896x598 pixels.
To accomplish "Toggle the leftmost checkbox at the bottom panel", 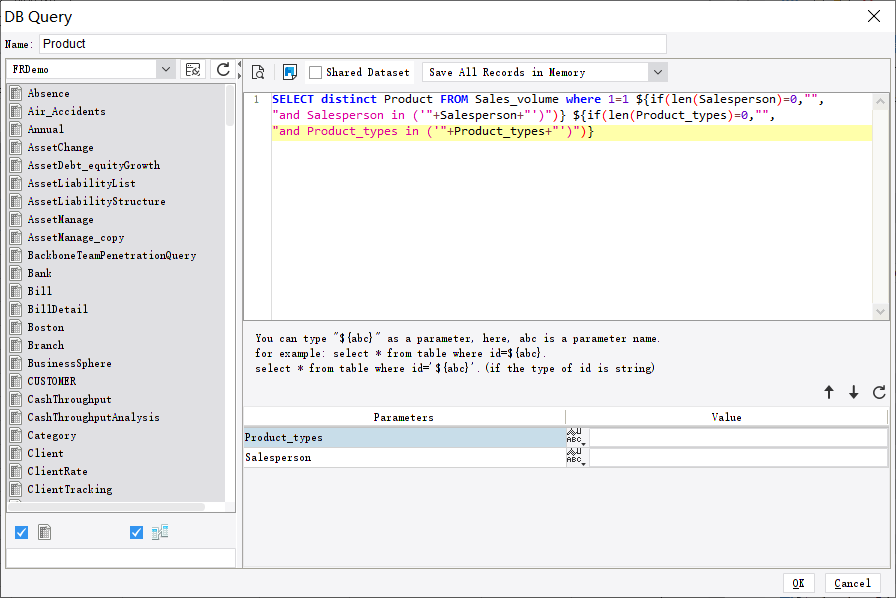I will click(x=21, y=532).
